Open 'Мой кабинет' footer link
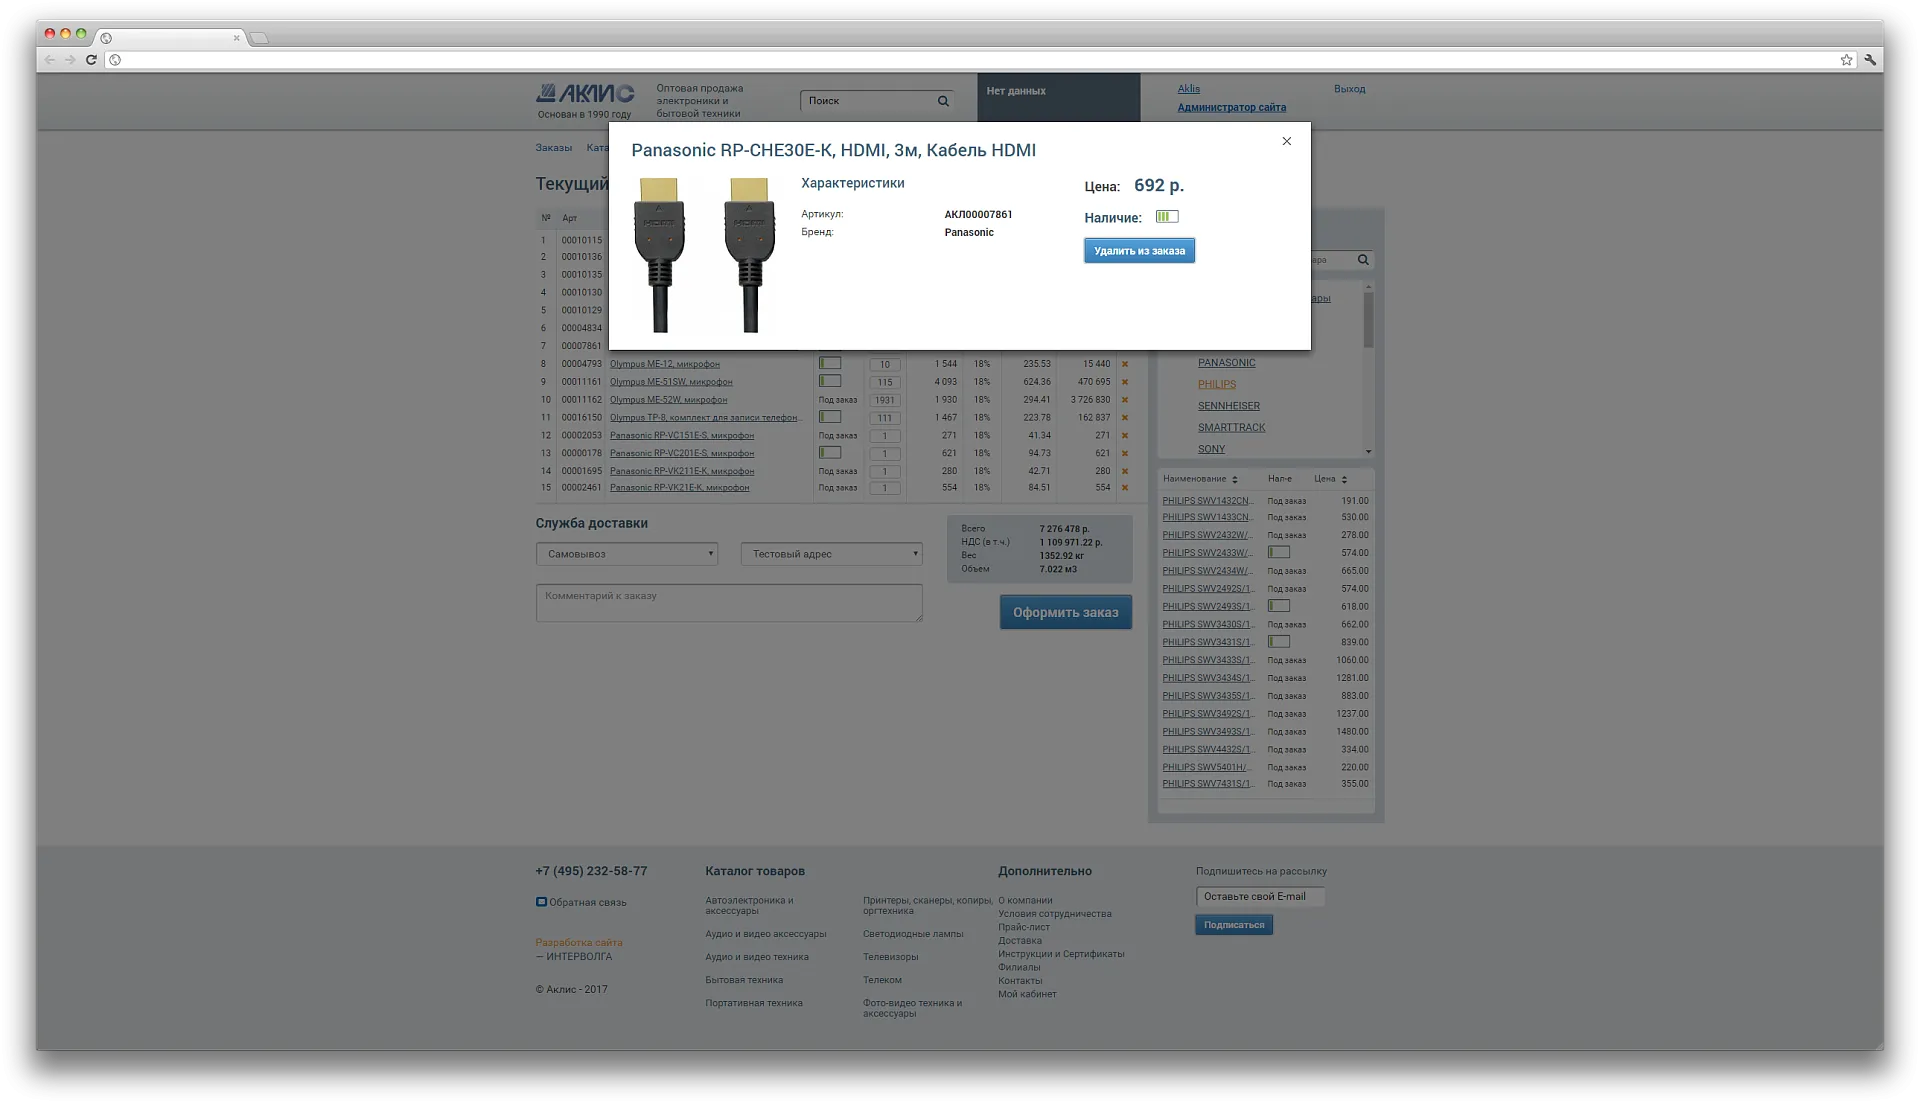1920x1103 pixels. (1027, 995)
